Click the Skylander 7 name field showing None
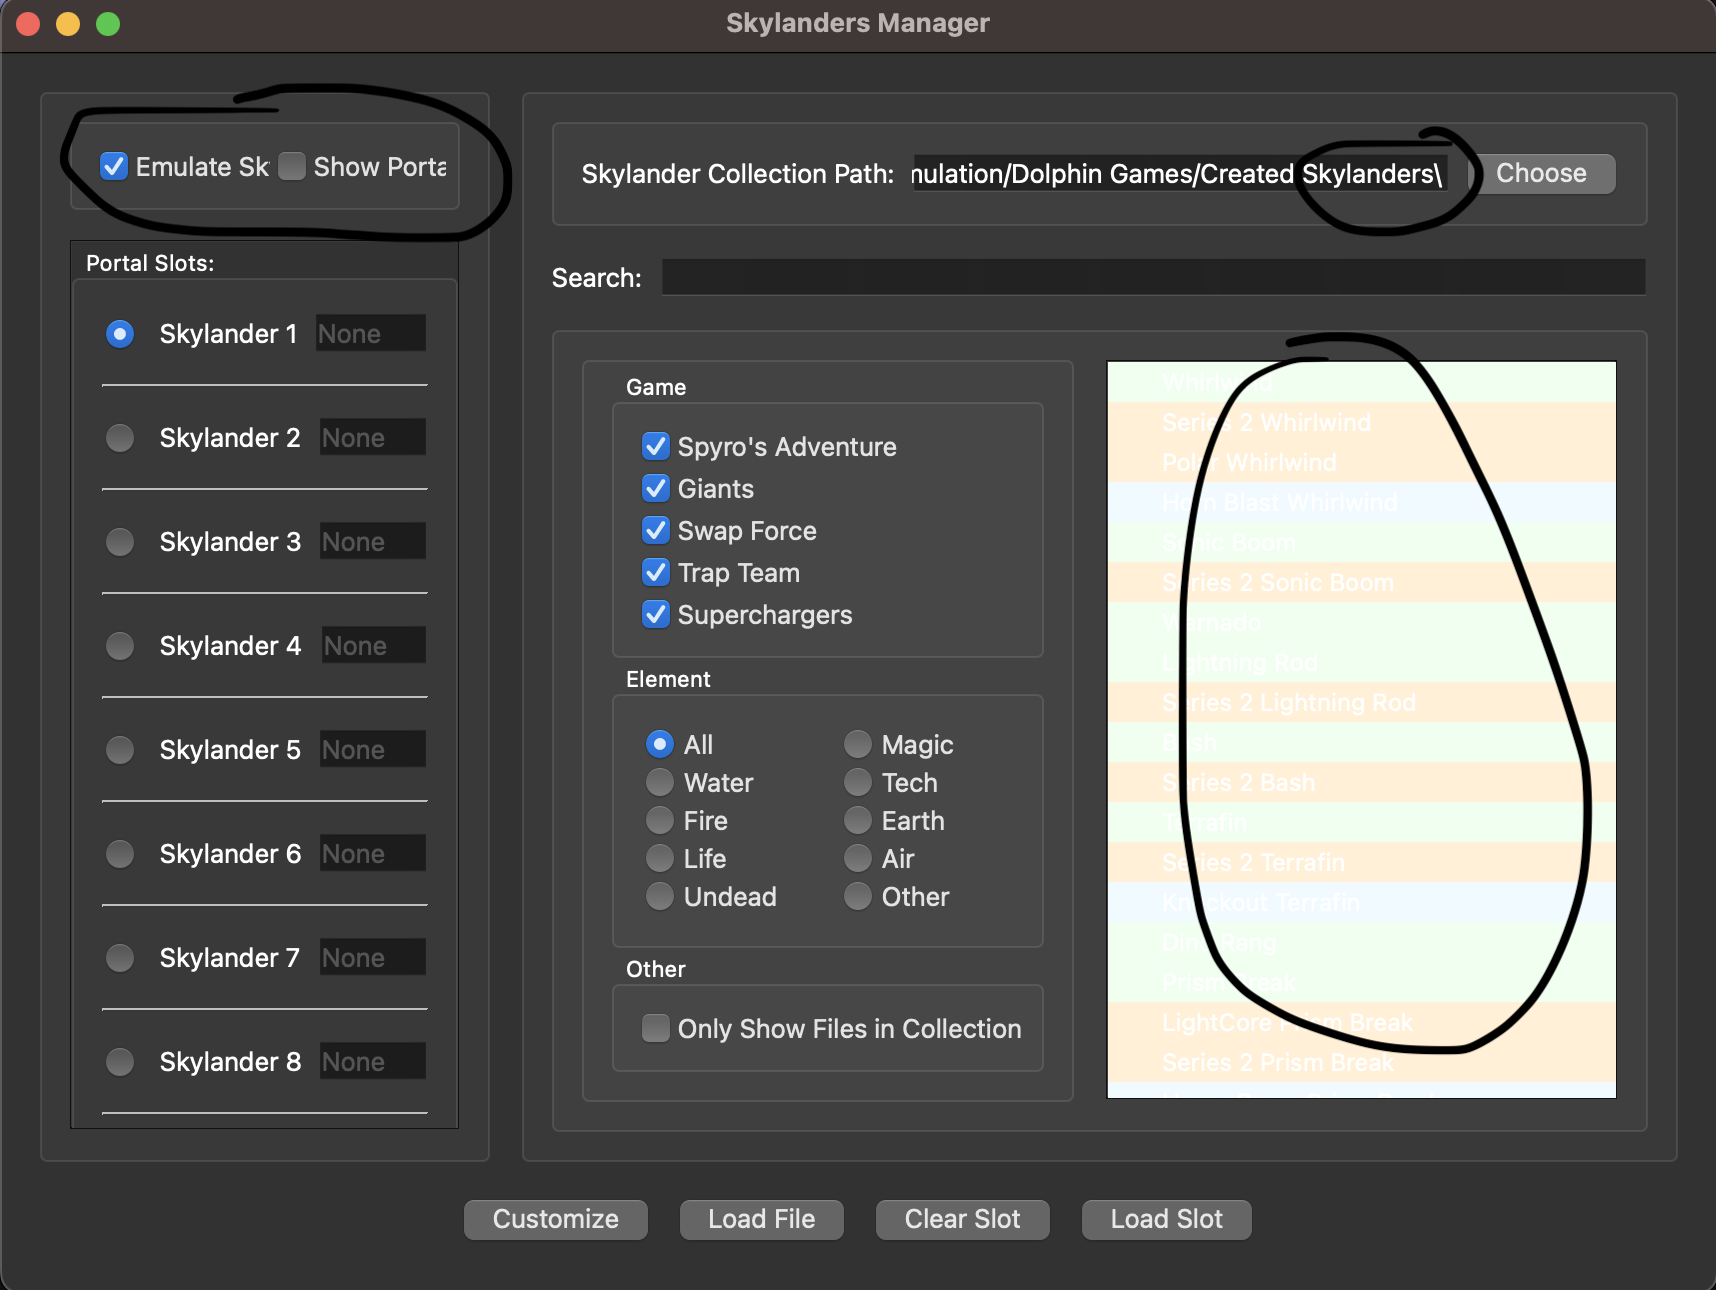Screen dimensions: 1716x1290 tap(373, 957)
